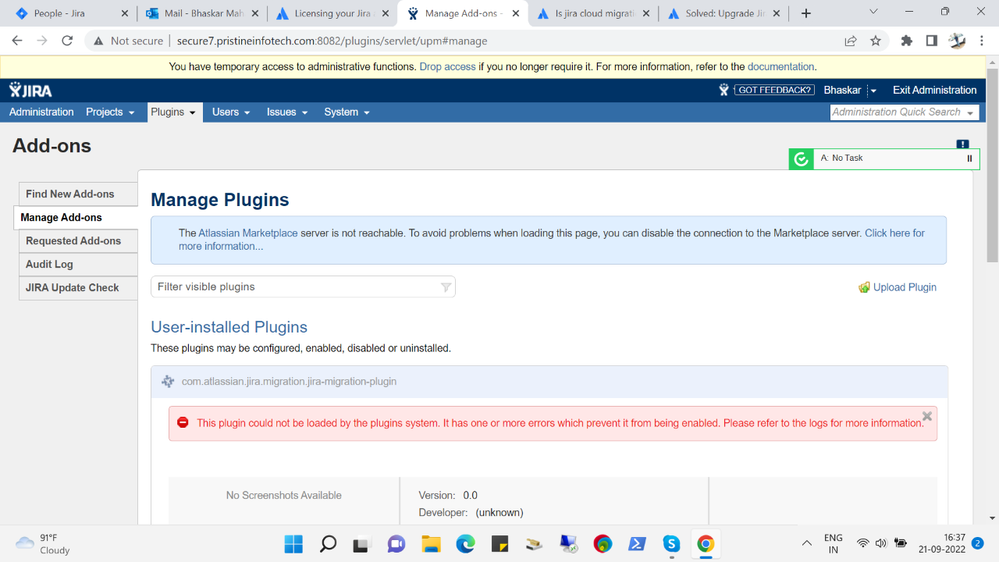The image size is (999, 562).
Task: Click the red error icon in message
Action: pyautogui.click(x=183, y=422)
